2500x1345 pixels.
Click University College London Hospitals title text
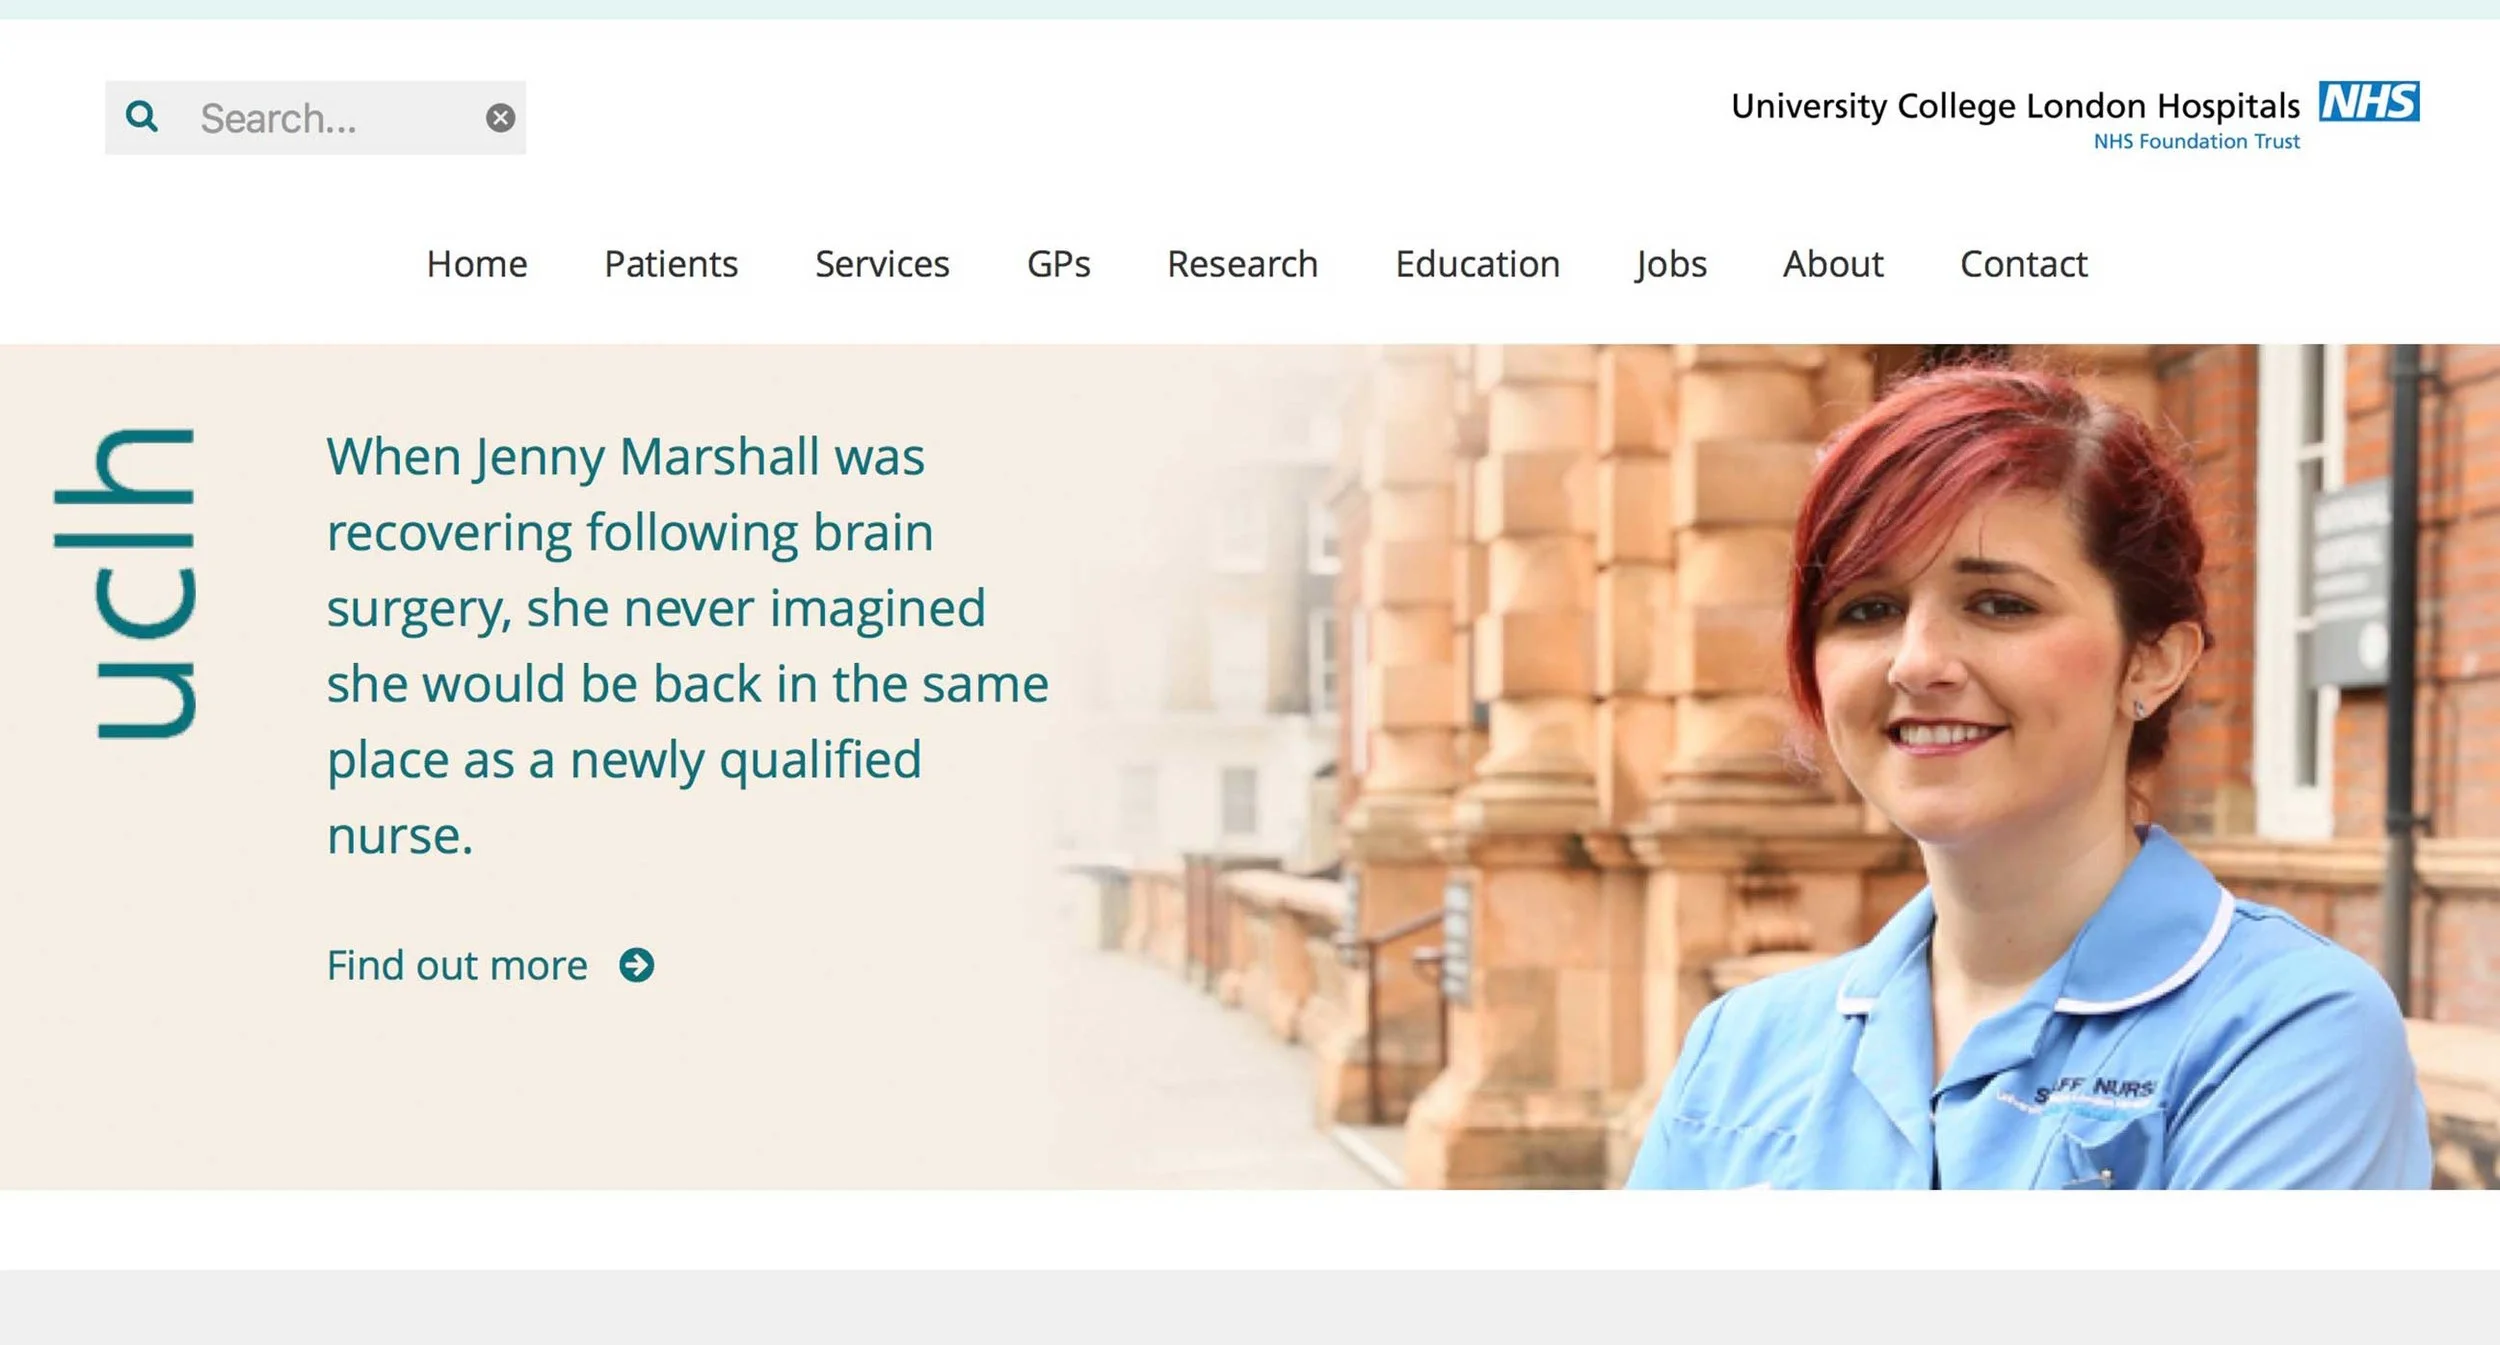tap(2015, 106)
